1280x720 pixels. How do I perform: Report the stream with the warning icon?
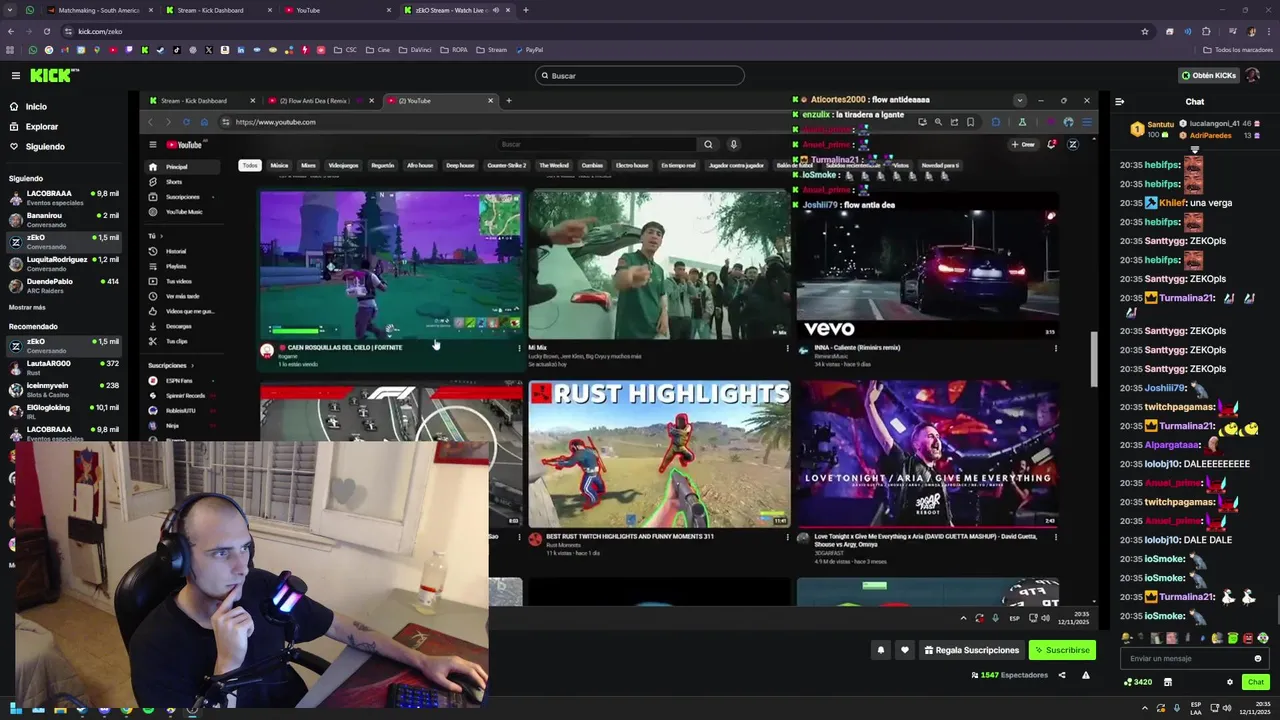coord(1085,675)
